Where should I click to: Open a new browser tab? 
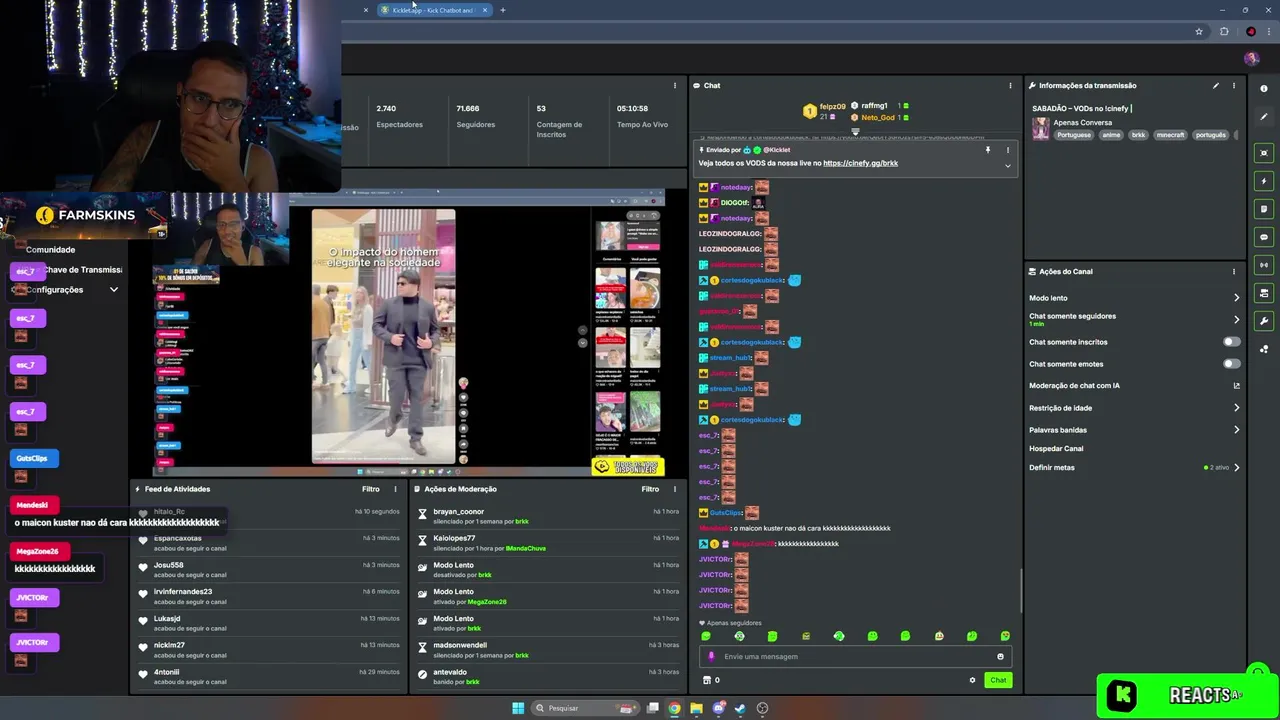tap(502, 10)
